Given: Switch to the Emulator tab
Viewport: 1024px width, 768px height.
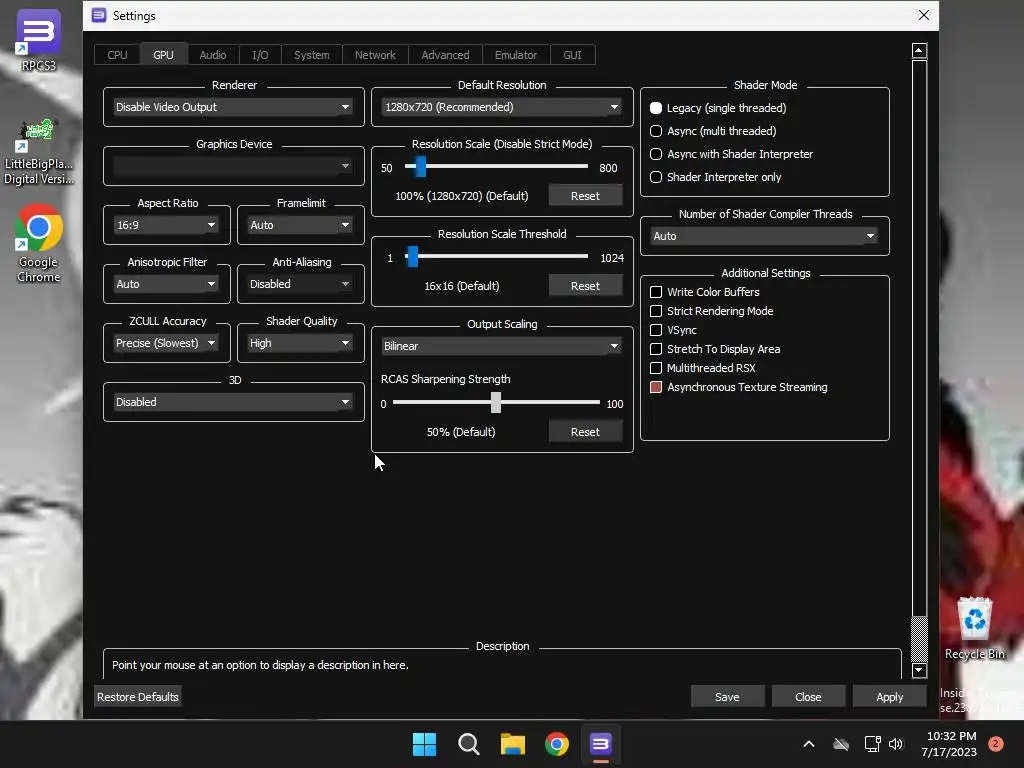Looking at the screenshot, I should pos(516,55).
